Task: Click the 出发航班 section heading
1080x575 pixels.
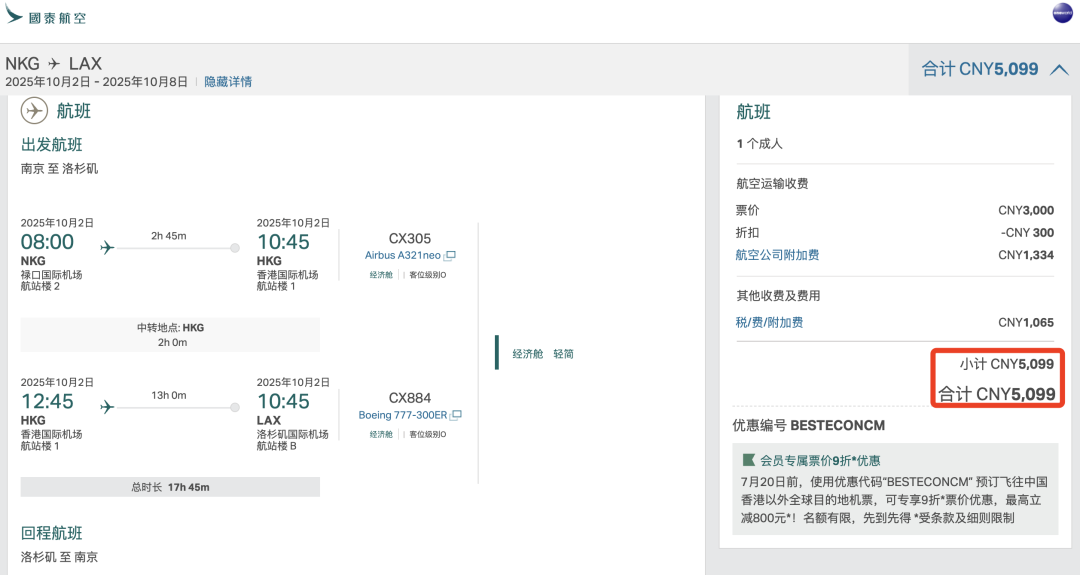Action: (x=52, y=145)
